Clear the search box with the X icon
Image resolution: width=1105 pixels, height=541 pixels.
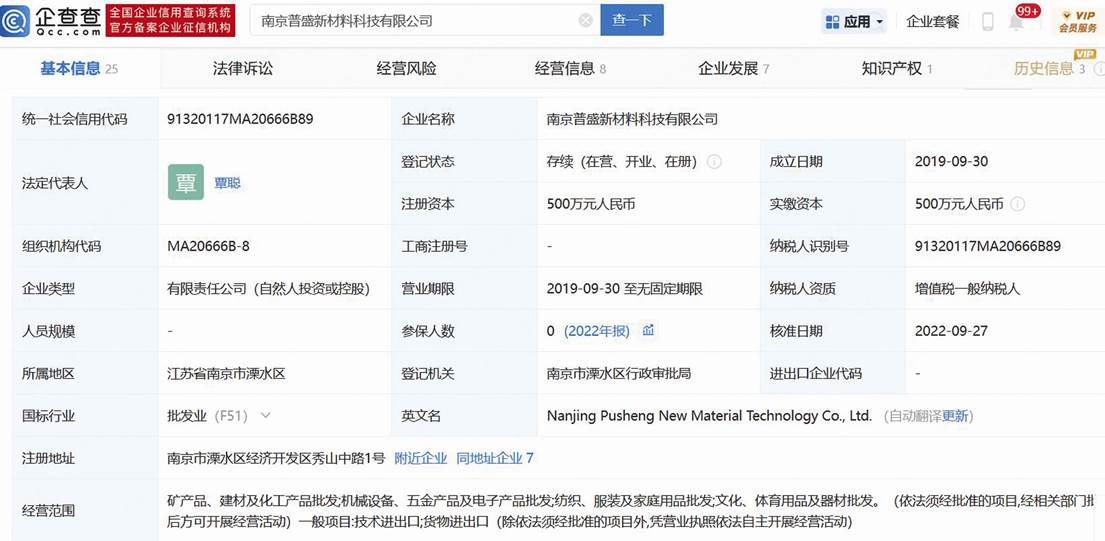click(586, 20)
